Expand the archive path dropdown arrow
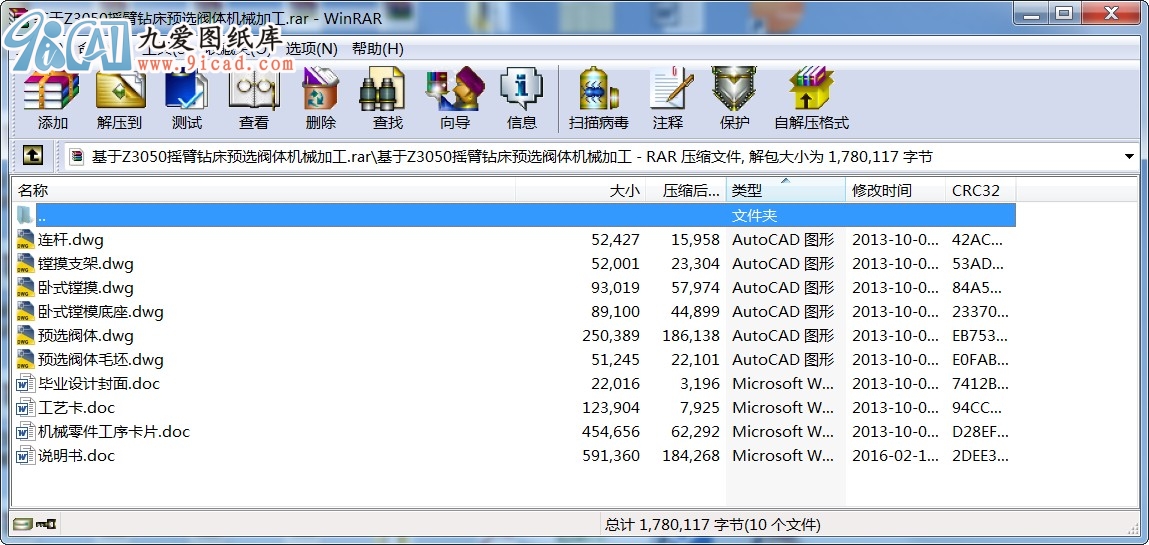This screenshot has width=1149, height=545. [x=1129, y=157]
